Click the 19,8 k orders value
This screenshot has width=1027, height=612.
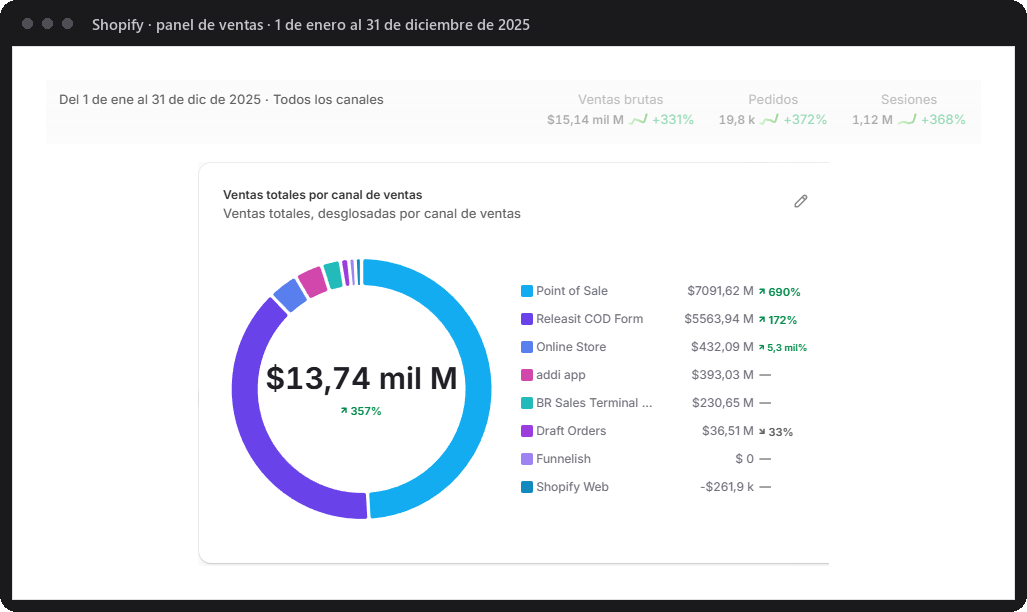tap(737, 120)
